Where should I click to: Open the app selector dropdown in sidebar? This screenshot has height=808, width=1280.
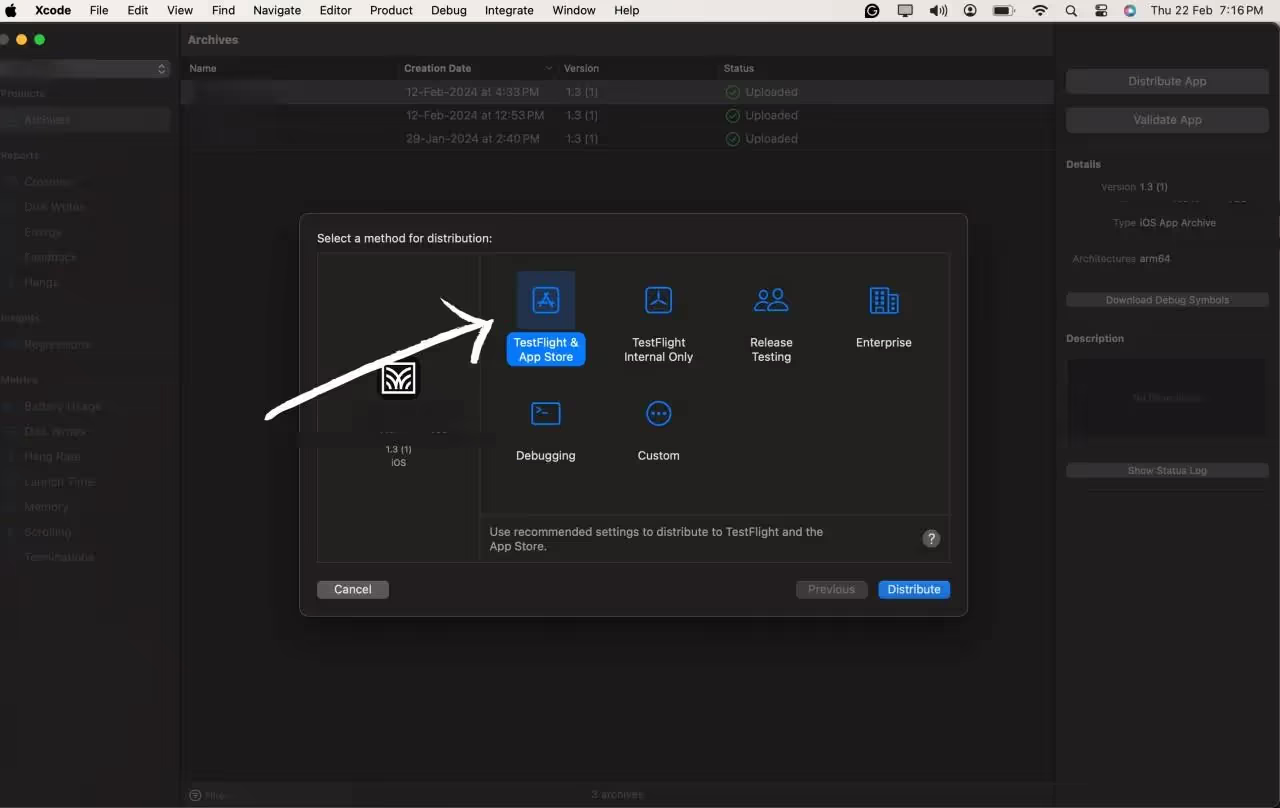(85, 69)
